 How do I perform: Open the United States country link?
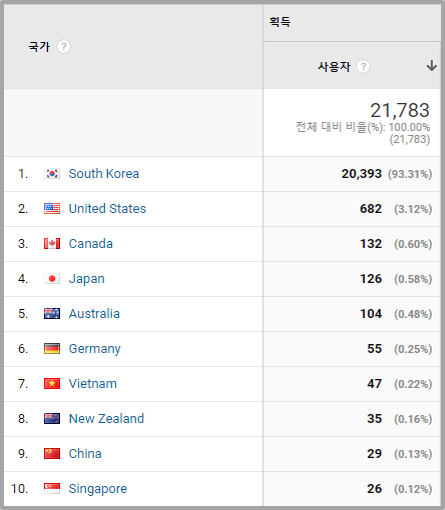[x=107, y=209]
